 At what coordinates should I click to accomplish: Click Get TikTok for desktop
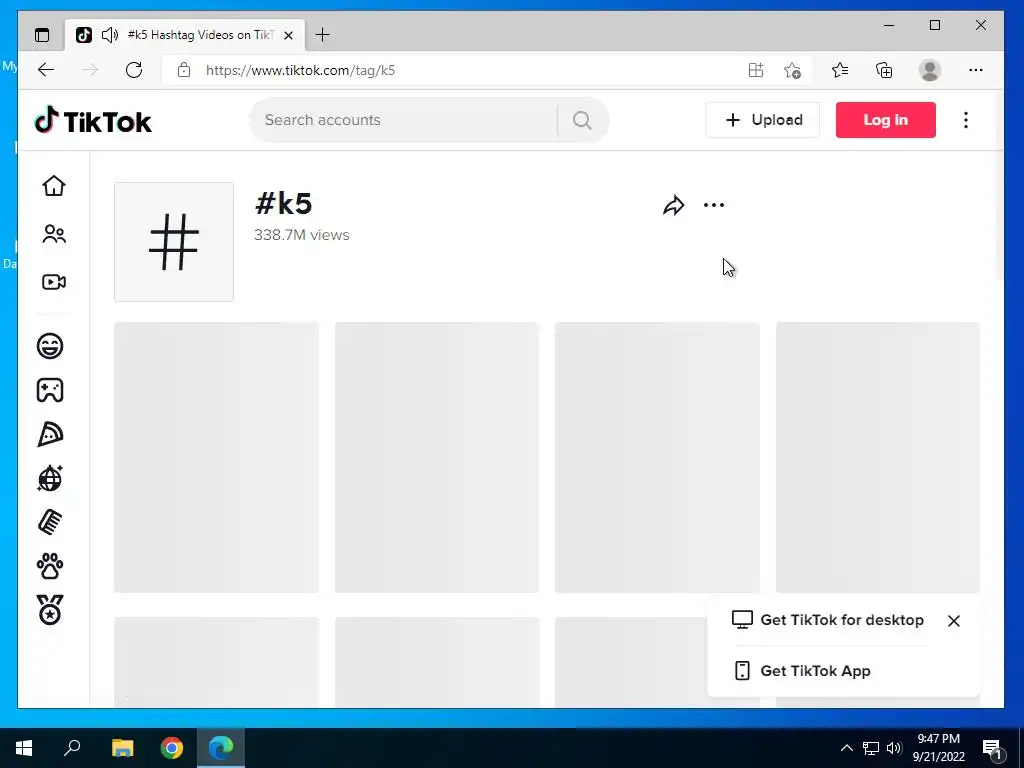coord(828,620)
